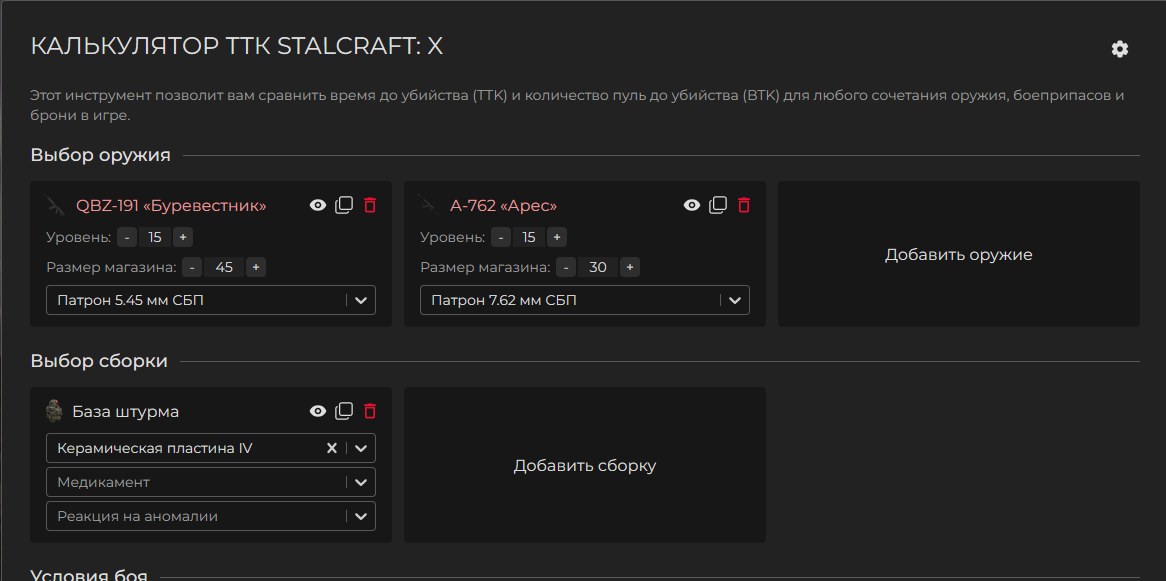Decrease QBZ-191 level with minus button
Viewport: 1166px width, 581px height.
(127, 238)
